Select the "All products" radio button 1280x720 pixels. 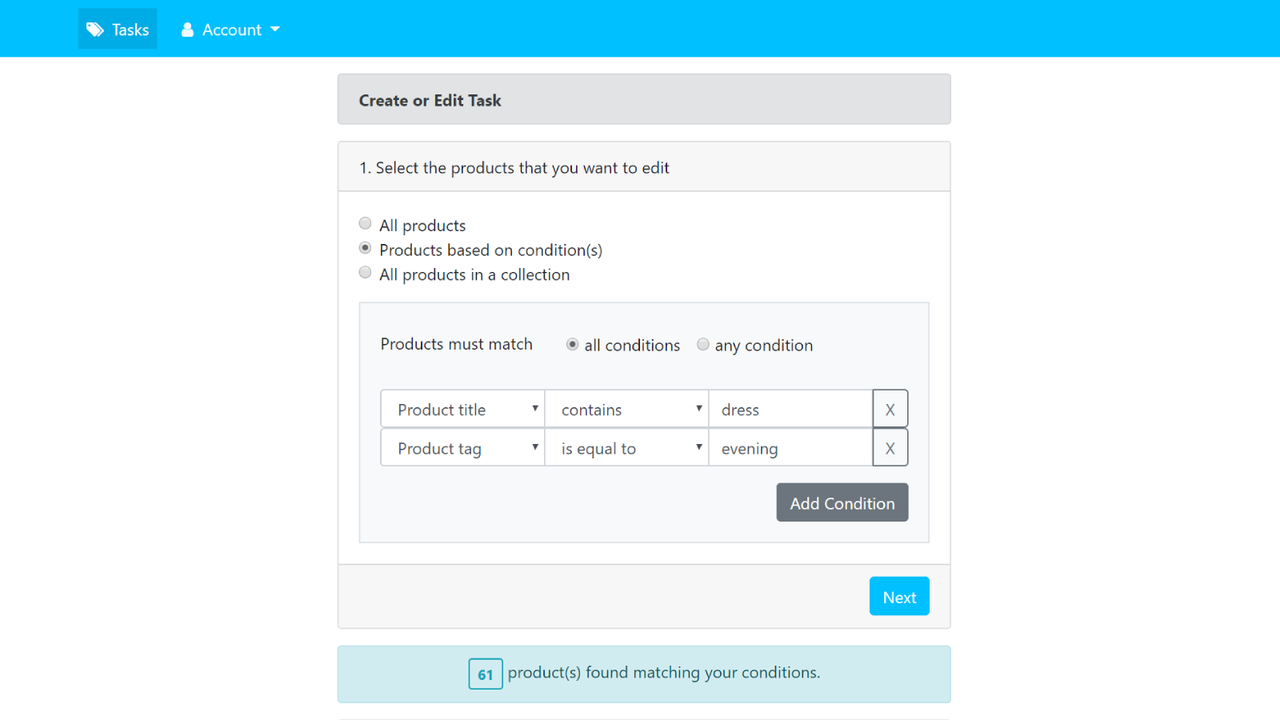pos(365,223)
